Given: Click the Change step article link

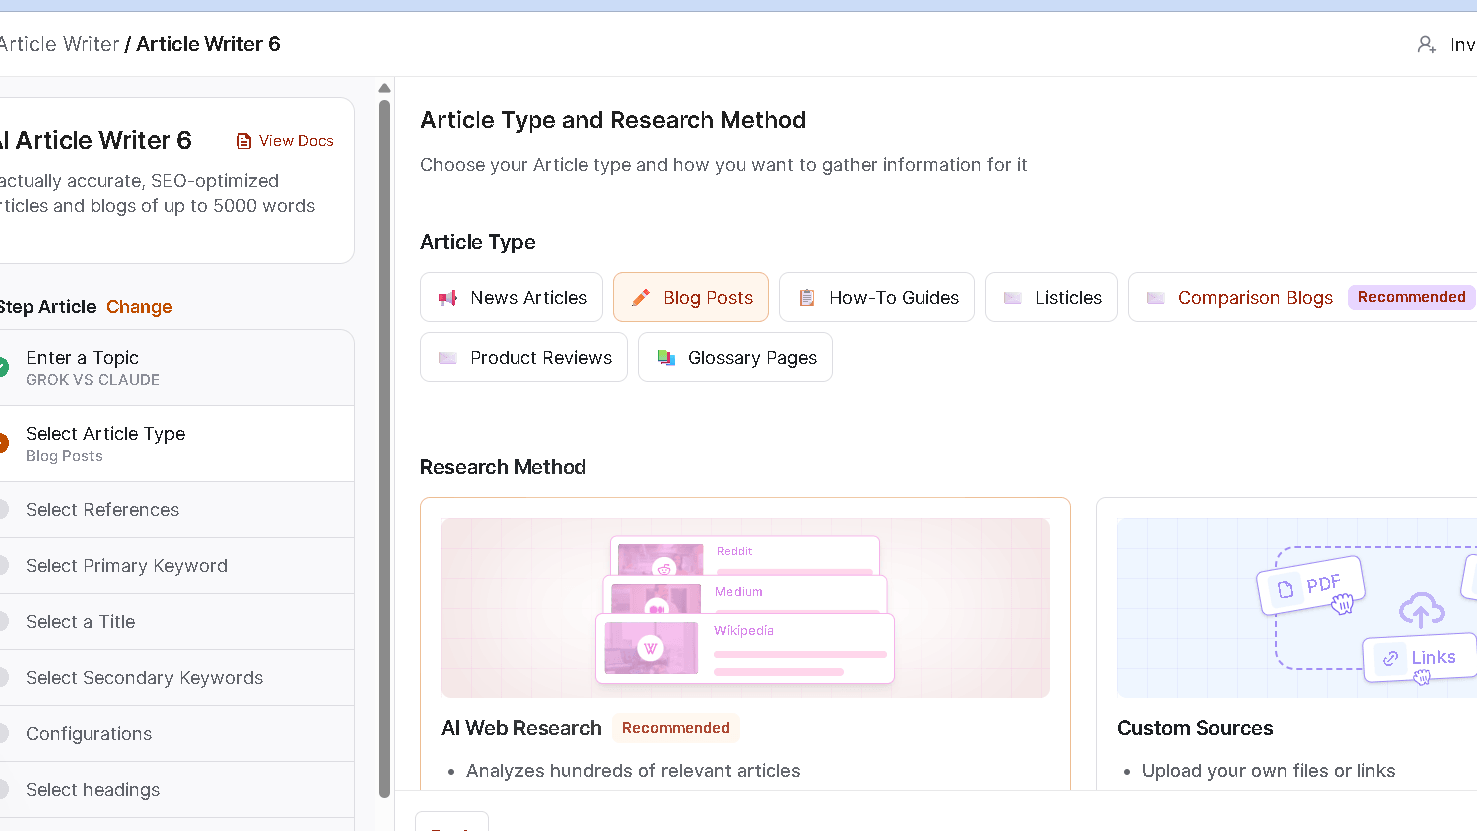Looking at the screenshot, I should 139,307.
